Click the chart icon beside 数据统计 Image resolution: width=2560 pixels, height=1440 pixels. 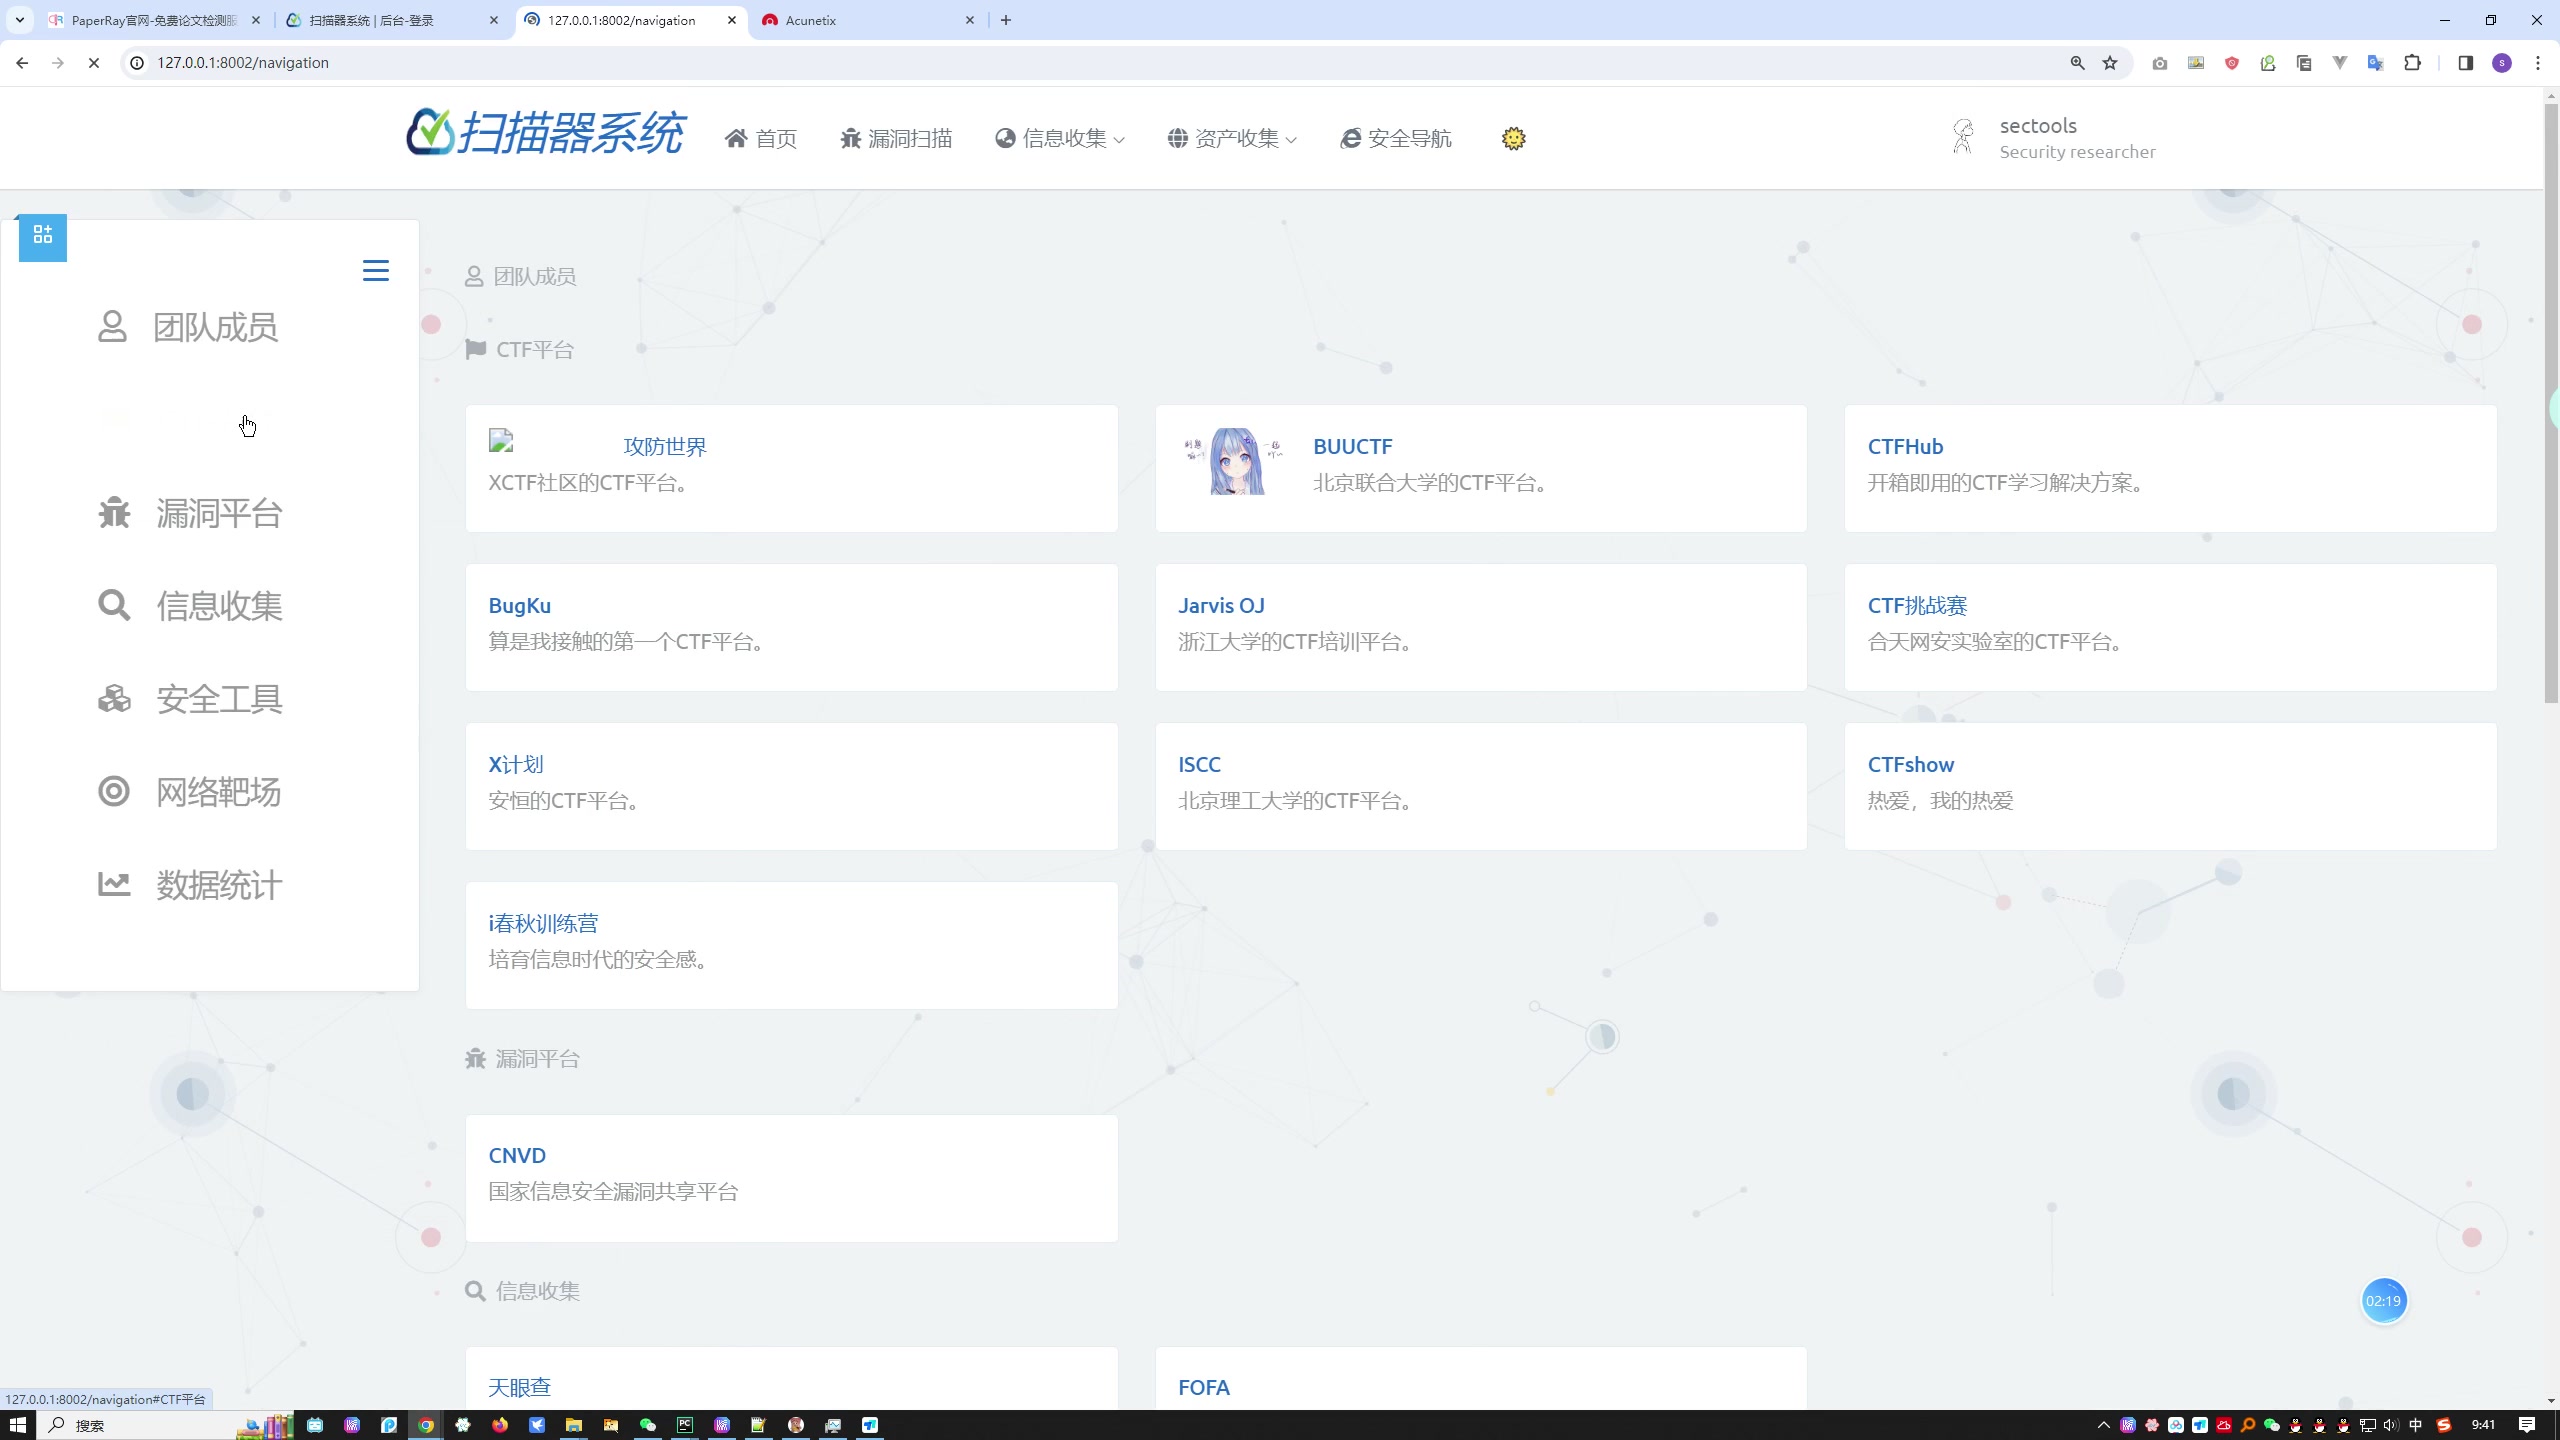point(114,884)
